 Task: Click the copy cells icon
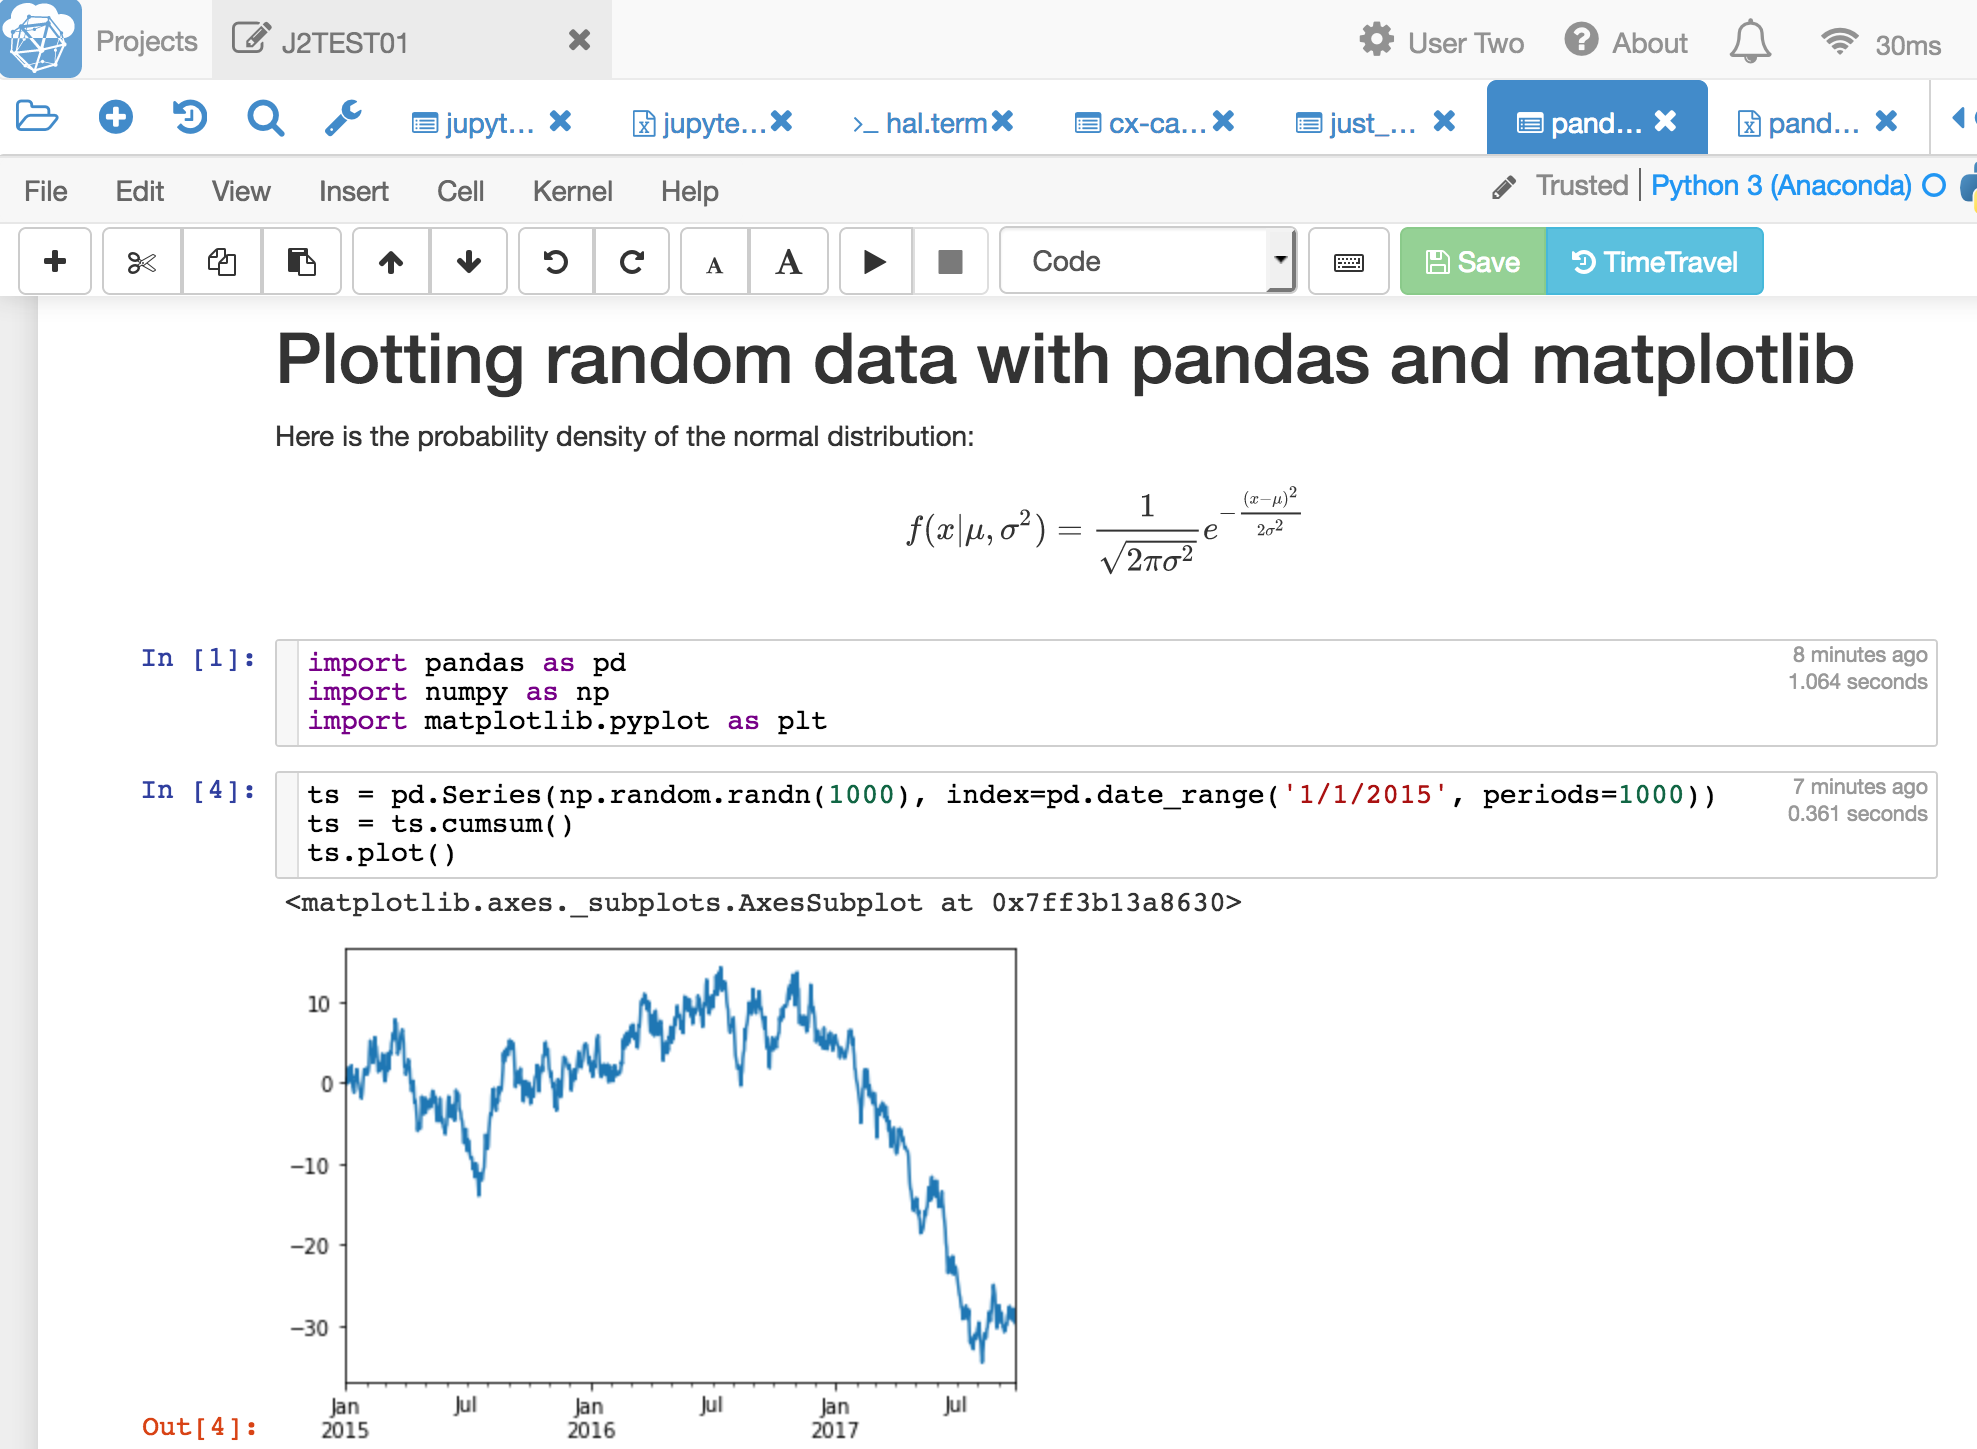pos(221,262)
